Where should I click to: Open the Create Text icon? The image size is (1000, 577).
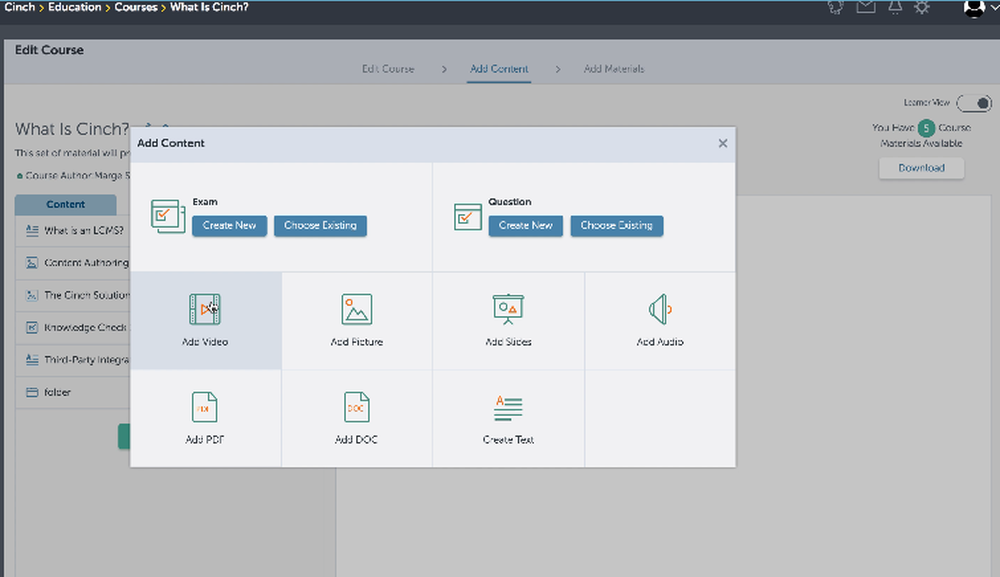(508, 408)
